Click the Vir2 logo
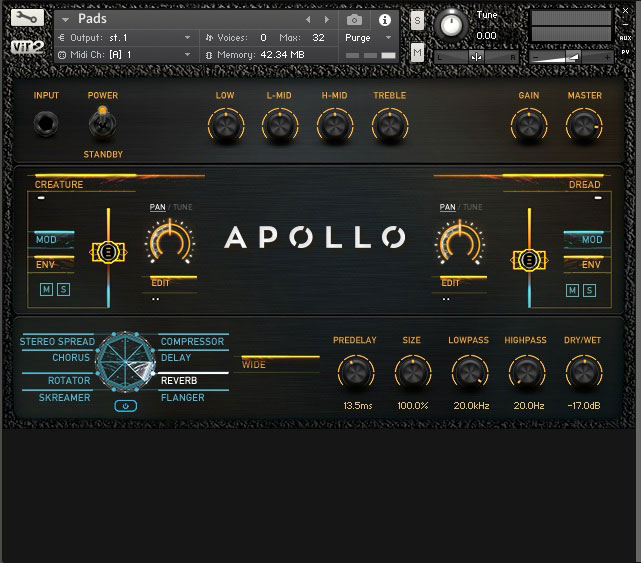Viewport: 641px width, 563px height. click(27, 47)
